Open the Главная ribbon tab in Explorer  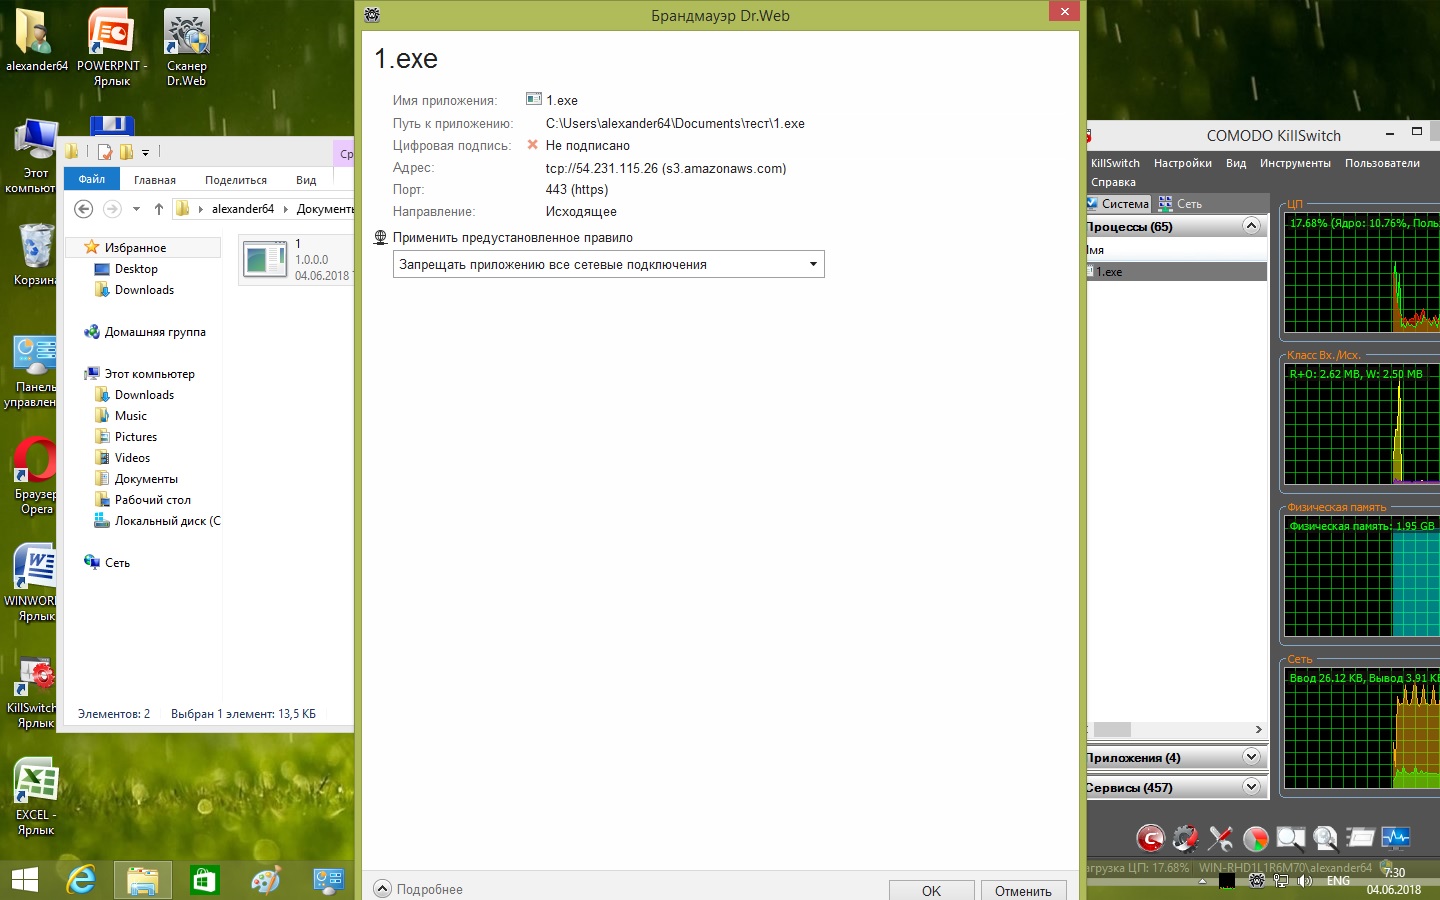tap(155, 180)
